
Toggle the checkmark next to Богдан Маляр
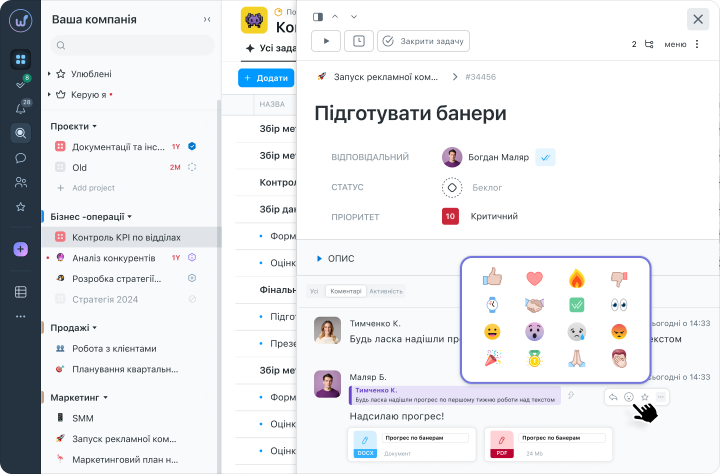pos(546,157)
